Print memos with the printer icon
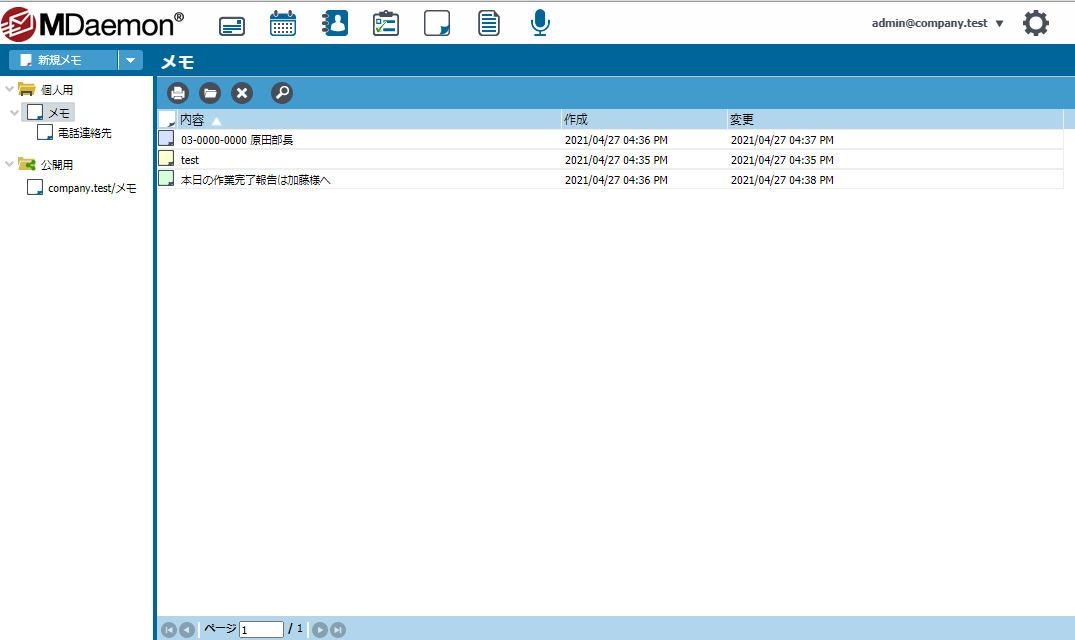1075x640 pixels. pos(178,93)
